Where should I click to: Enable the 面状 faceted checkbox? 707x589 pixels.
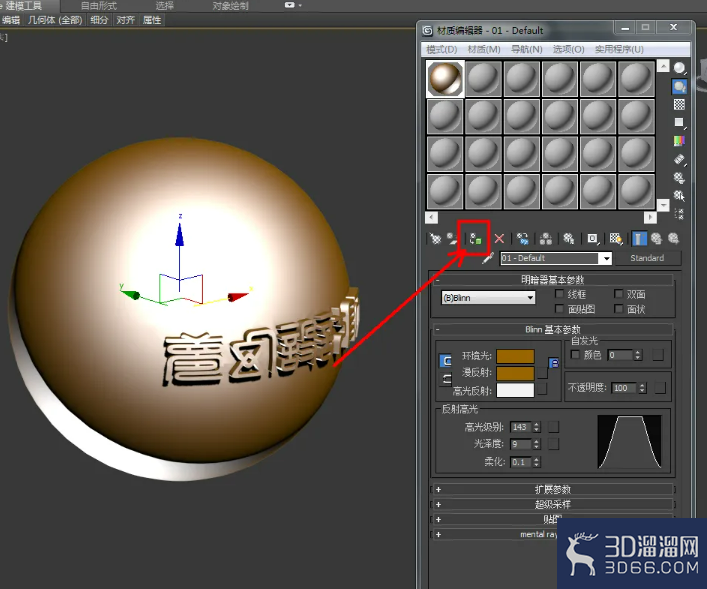(619, 308)
